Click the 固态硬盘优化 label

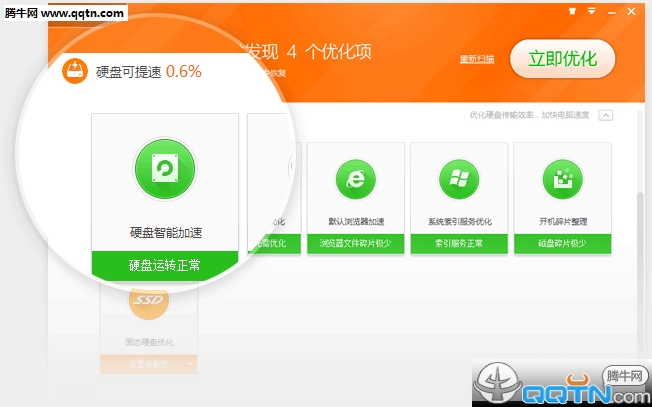149,342
